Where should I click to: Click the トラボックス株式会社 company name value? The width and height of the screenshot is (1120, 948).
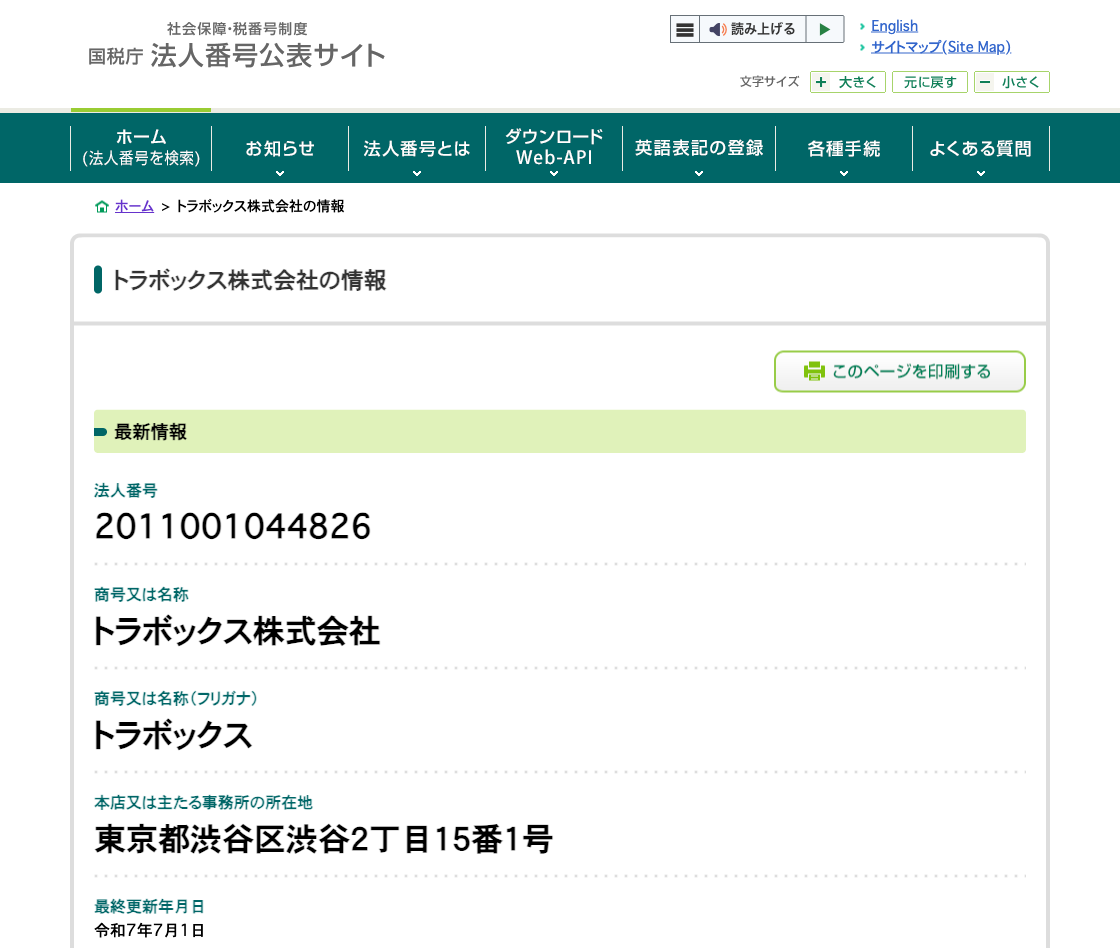point(237,632)
